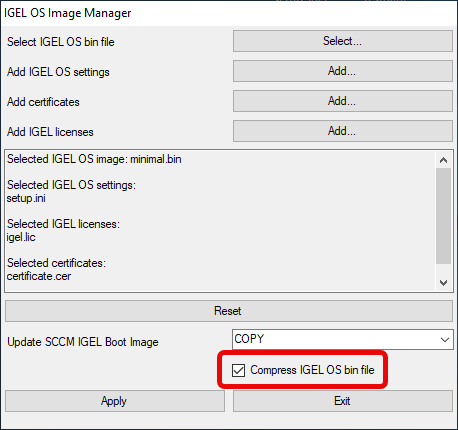This screenshot has width=458, height=430.
Task: Untick the Compress IGEL OS bin file checkbox square
Action: pyautogui.click(x=238, y=370)
